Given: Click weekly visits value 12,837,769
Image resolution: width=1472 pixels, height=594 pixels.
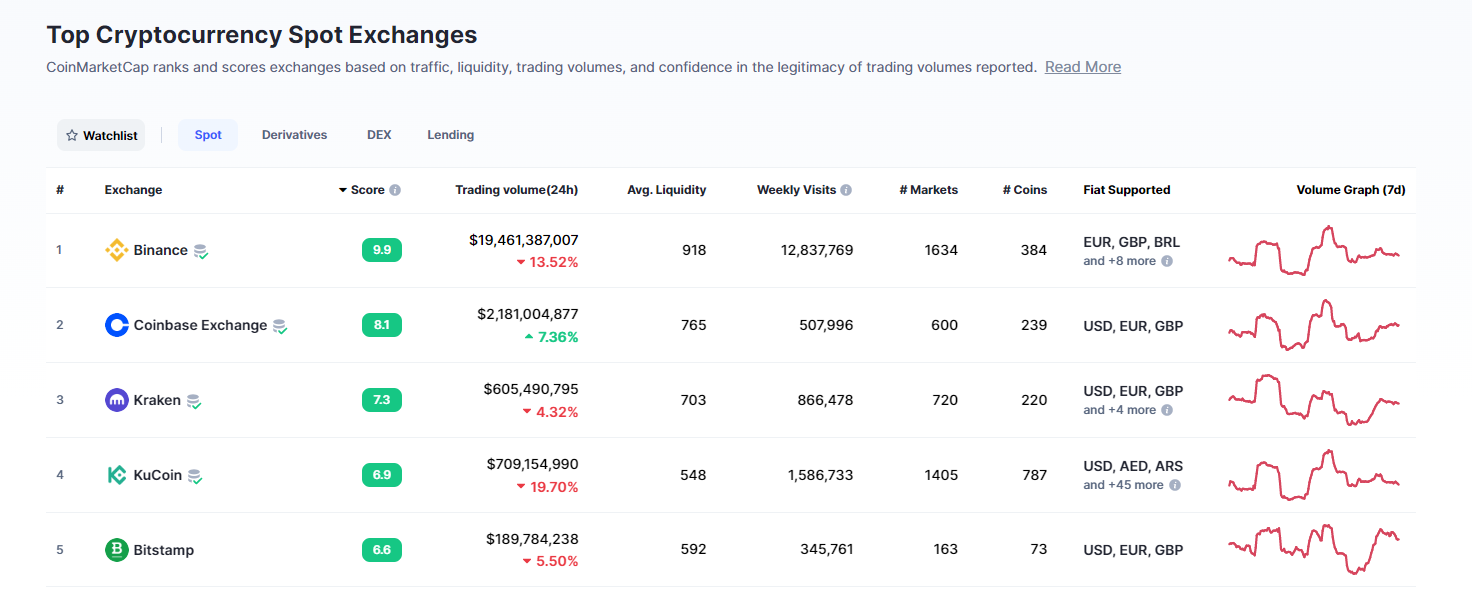Looking at the screenshot, I should point(817,250).
